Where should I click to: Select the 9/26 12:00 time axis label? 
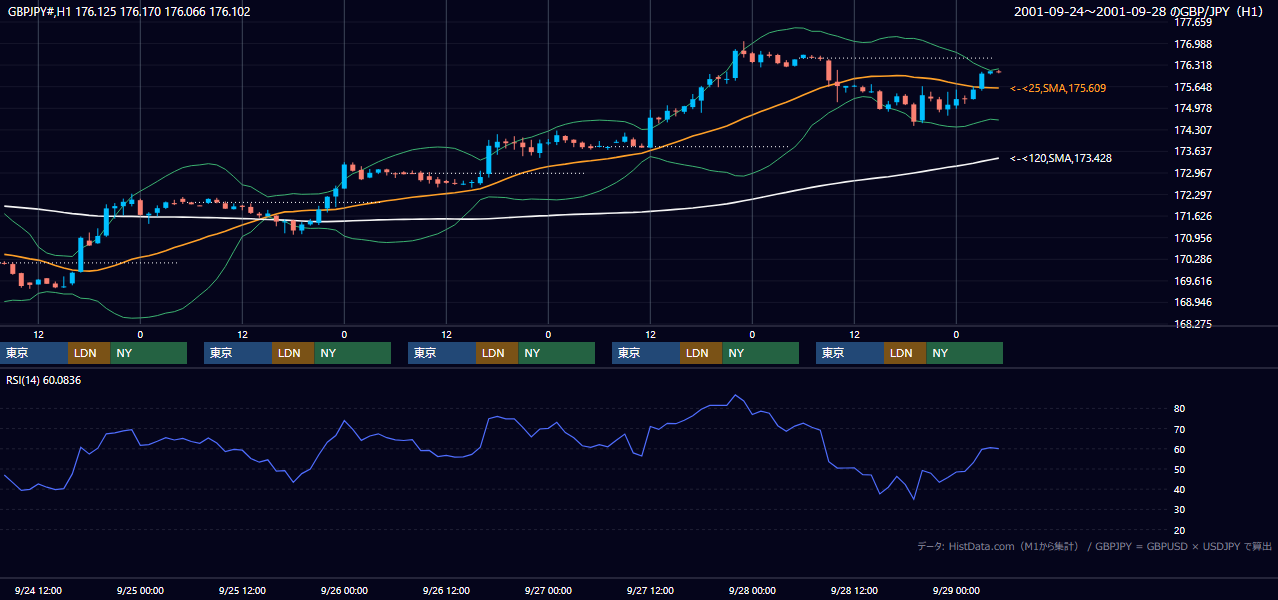[446, 590]
